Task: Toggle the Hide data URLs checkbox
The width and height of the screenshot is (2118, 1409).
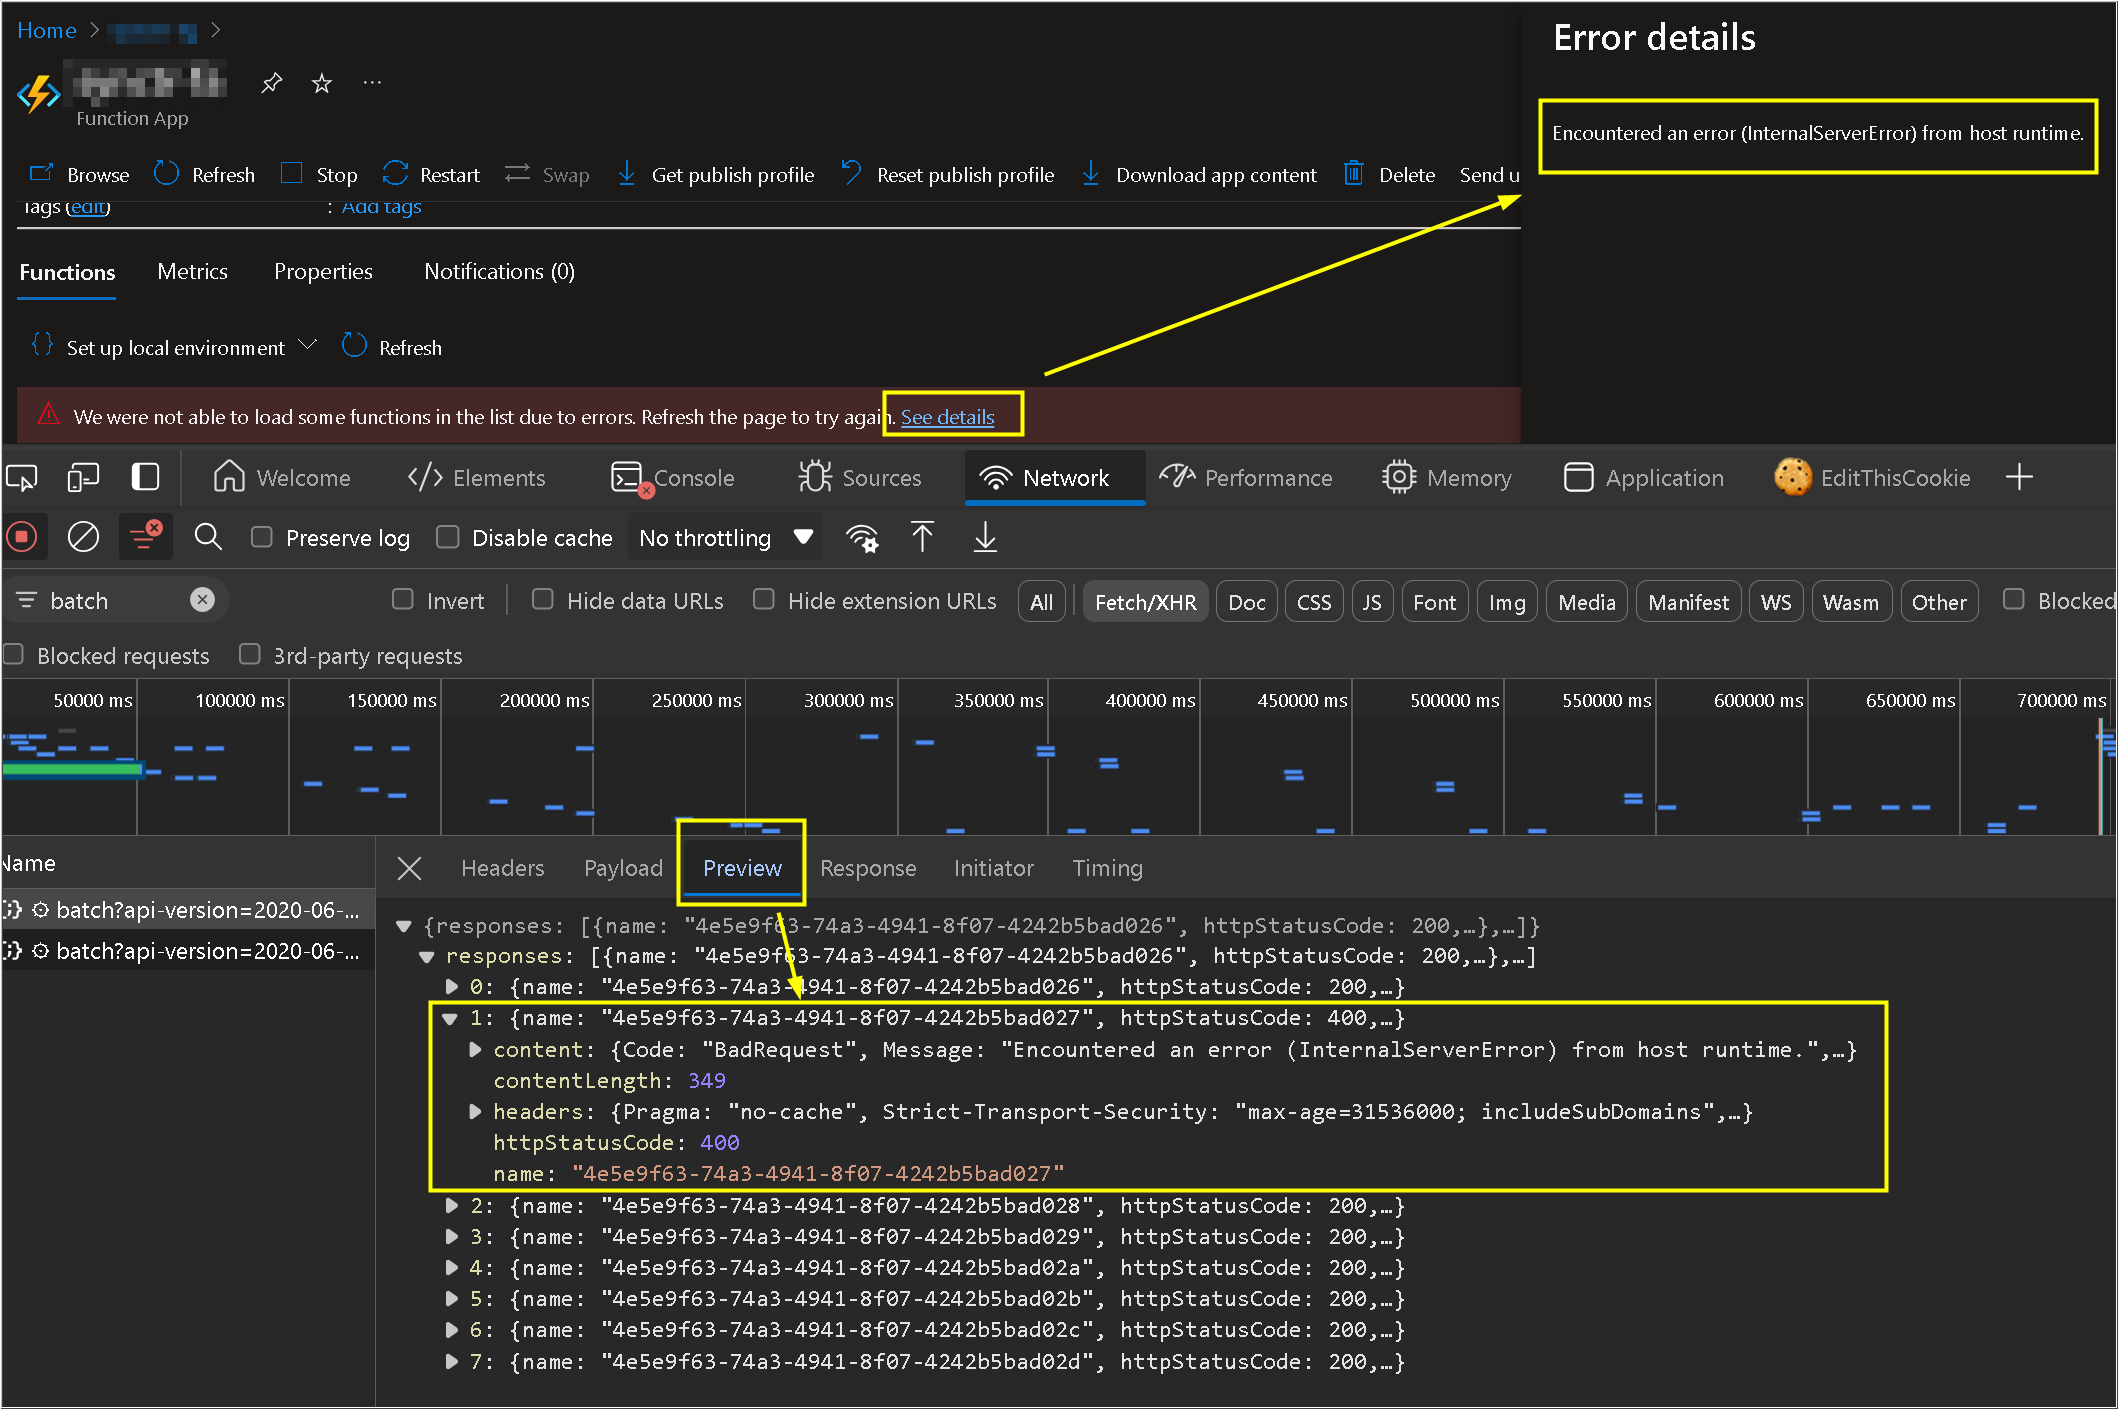Action: pos(543,600)
